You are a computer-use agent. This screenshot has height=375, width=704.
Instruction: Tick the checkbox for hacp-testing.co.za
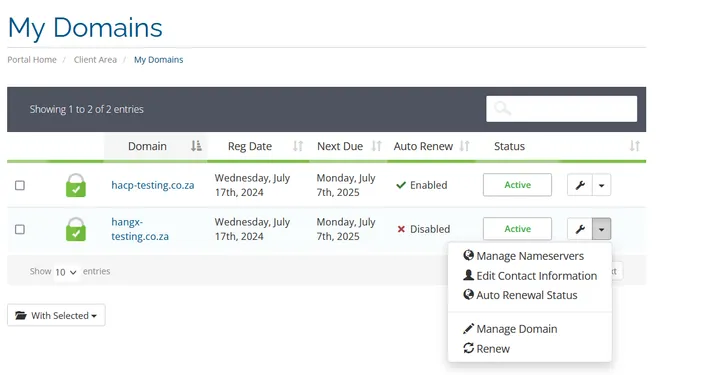20,185
